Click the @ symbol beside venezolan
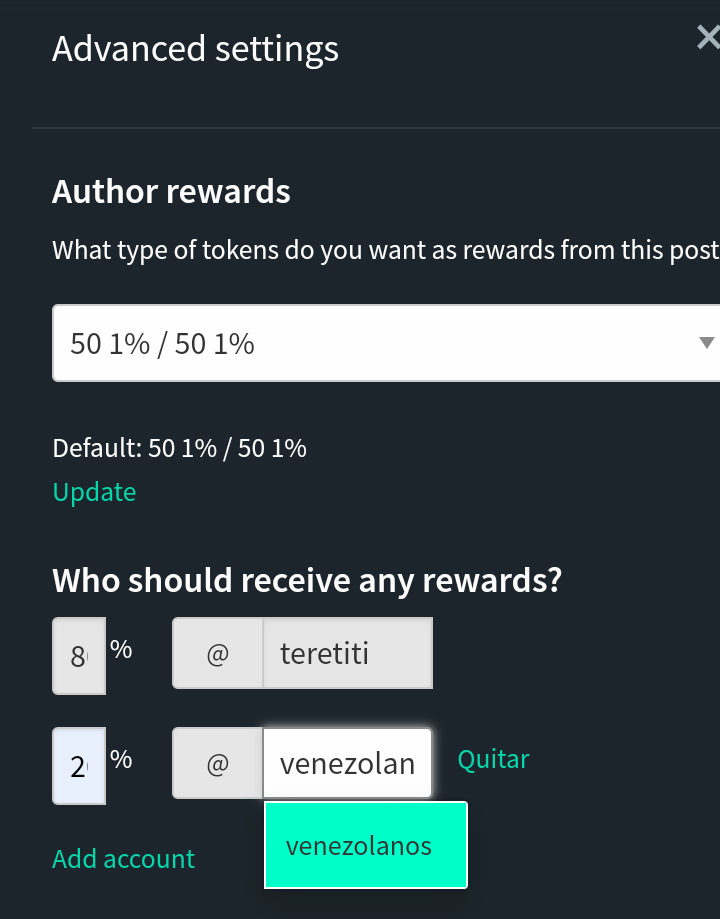This screenshot has height=919, width=720. click(x=217, y=764)
